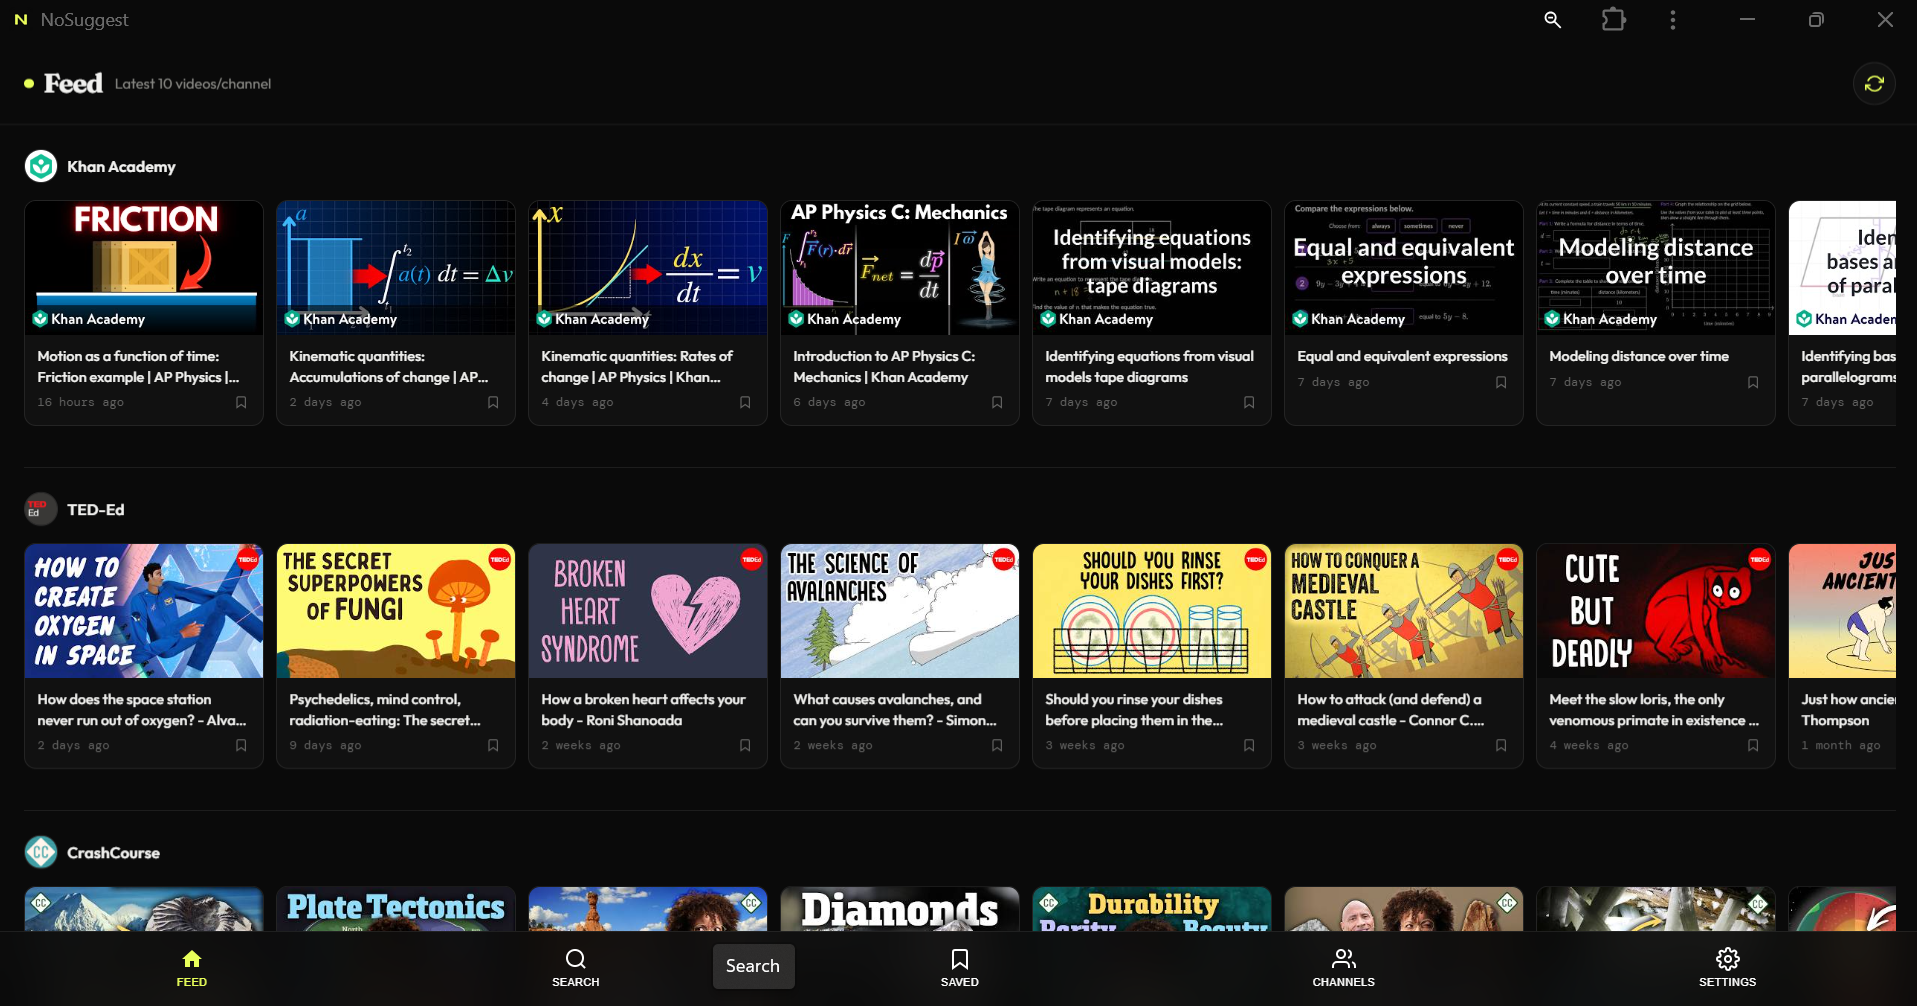Click the CrashCourse channel avatar

pos(41,853)
